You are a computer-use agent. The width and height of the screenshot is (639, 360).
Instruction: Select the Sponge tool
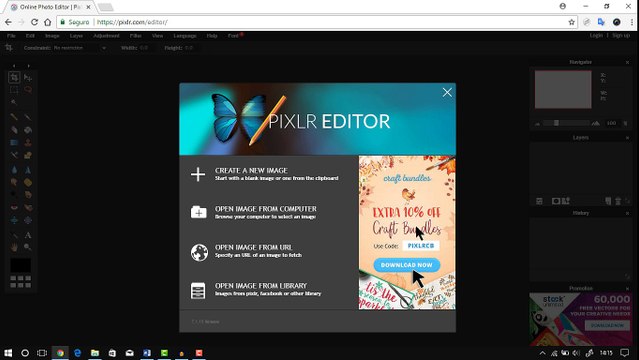click(x=28, y=182)
